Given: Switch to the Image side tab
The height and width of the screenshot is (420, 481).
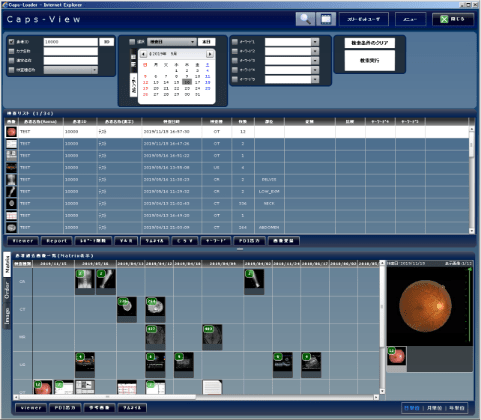Looking at the screenshot, I should [7, 316].
